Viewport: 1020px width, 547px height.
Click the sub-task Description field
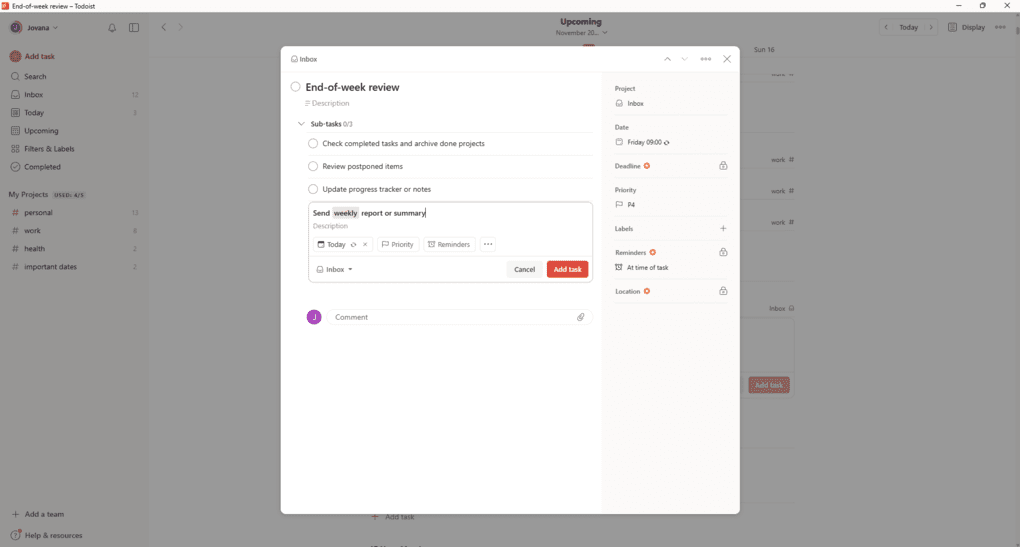point(330,226)
